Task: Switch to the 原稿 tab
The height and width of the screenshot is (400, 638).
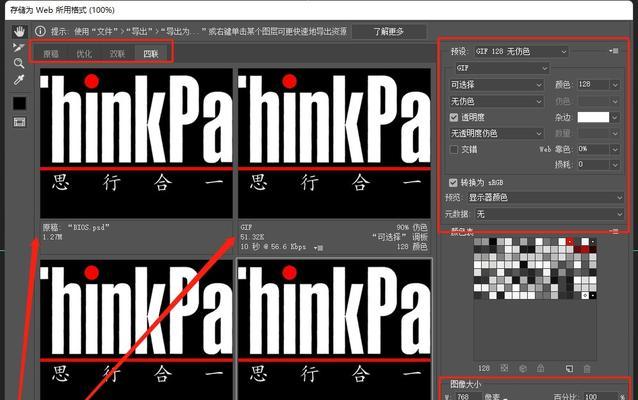Action: pos(51,54)
